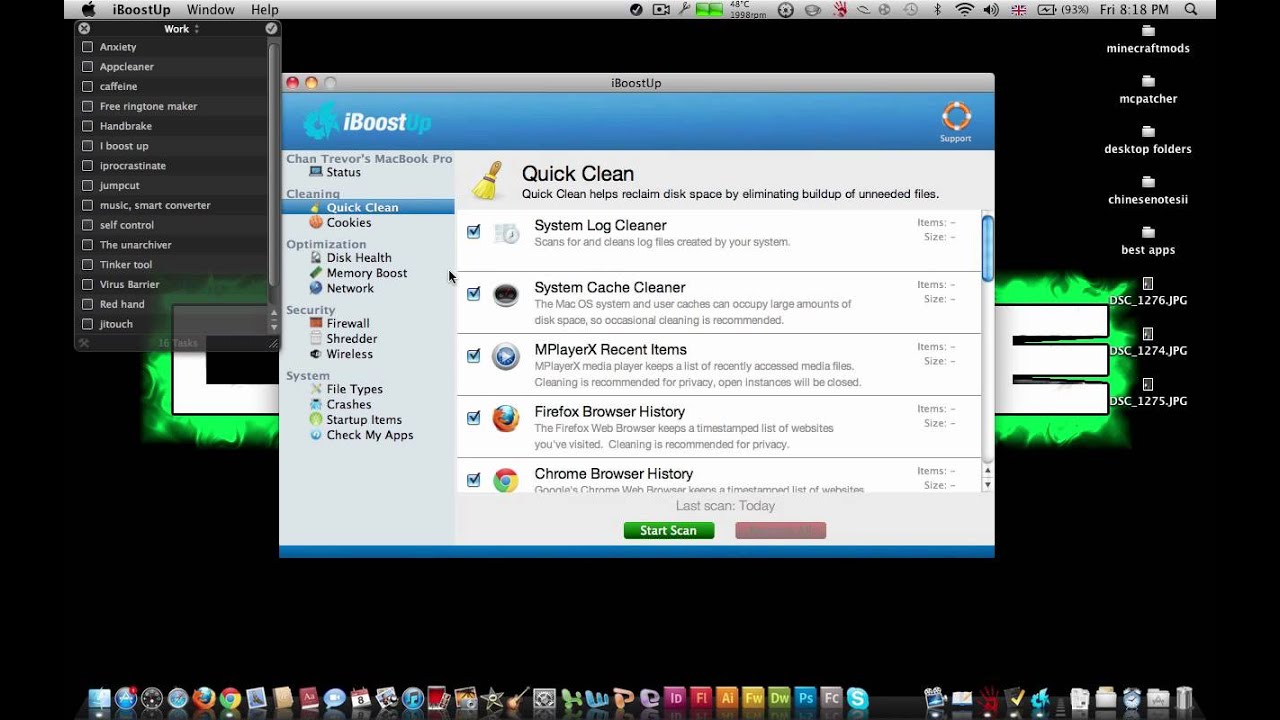Open the Trash in the Dock

pos(1184,699)
